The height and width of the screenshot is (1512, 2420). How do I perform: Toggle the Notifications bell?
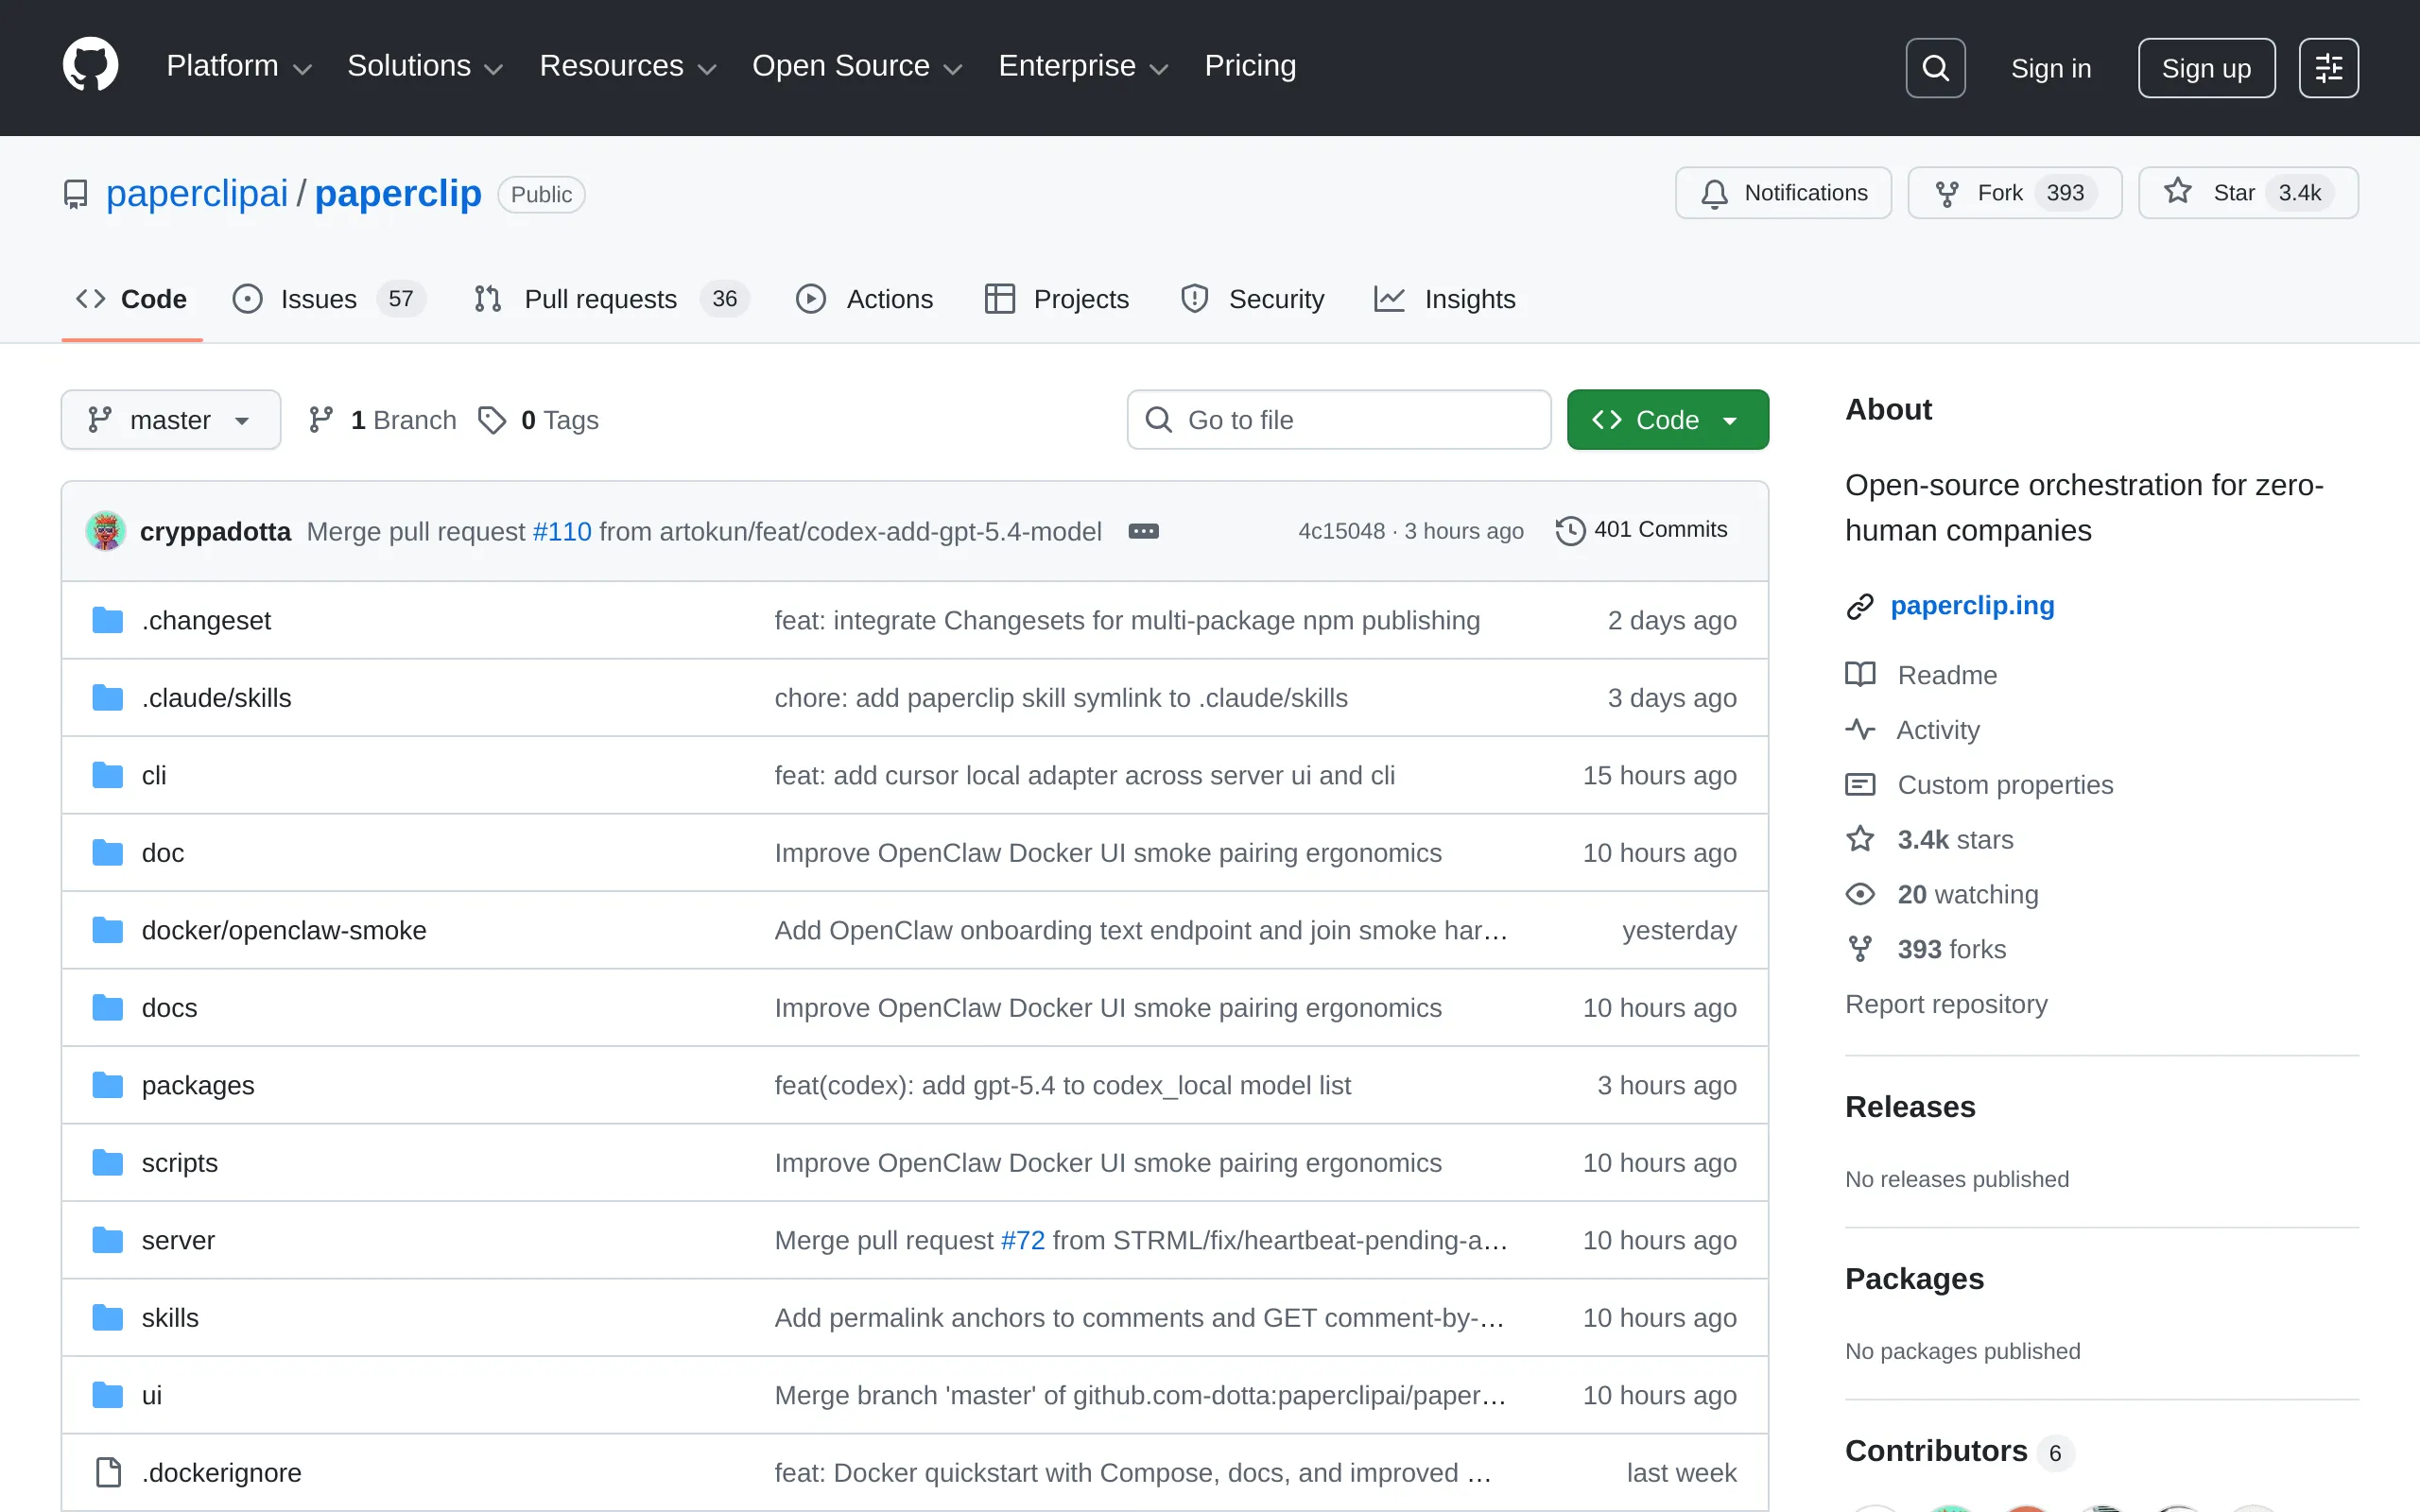pyautogui.click(x=1782, y=193)
